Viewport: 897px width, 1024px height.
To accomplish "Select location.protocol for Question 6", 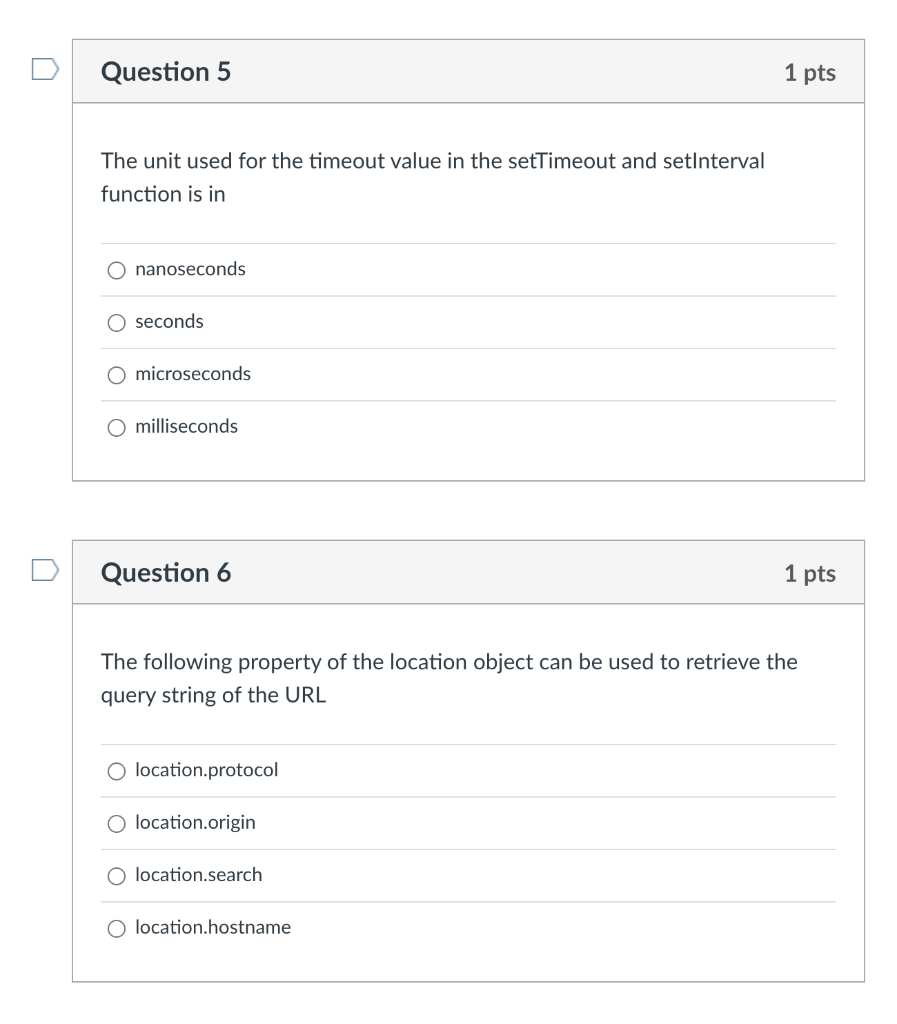I will pyautogui.click(x=116, y=770).
